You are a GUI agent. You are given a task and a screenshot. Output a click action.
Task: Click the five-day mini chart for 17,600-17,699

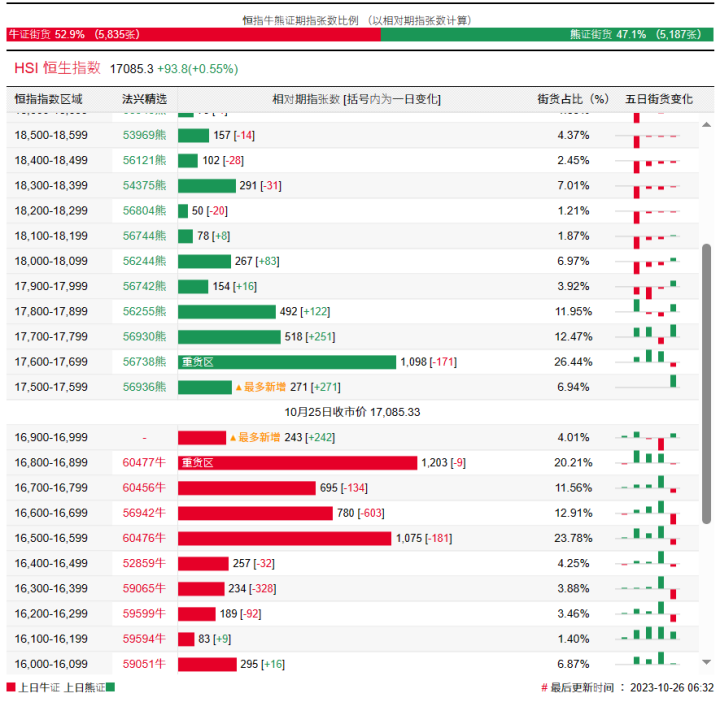pyautogui.click(x=657, y=359)
